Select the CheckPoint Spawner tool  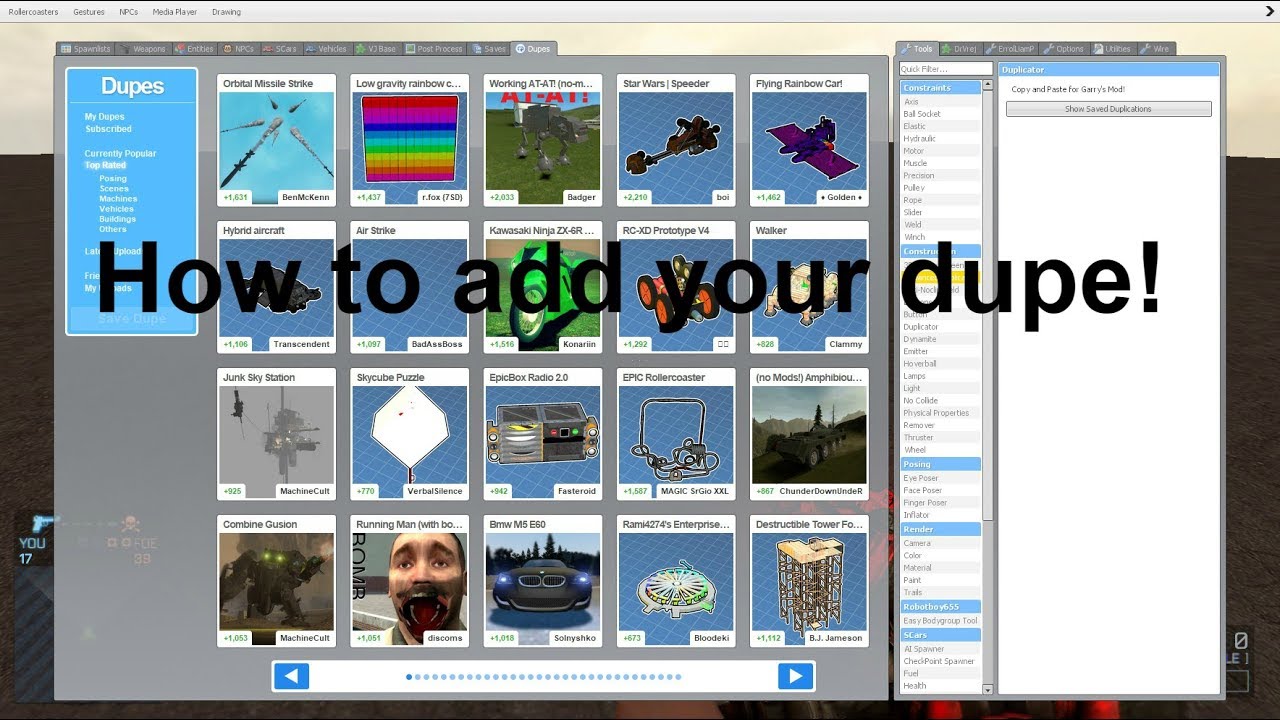(x=940, y=661)
